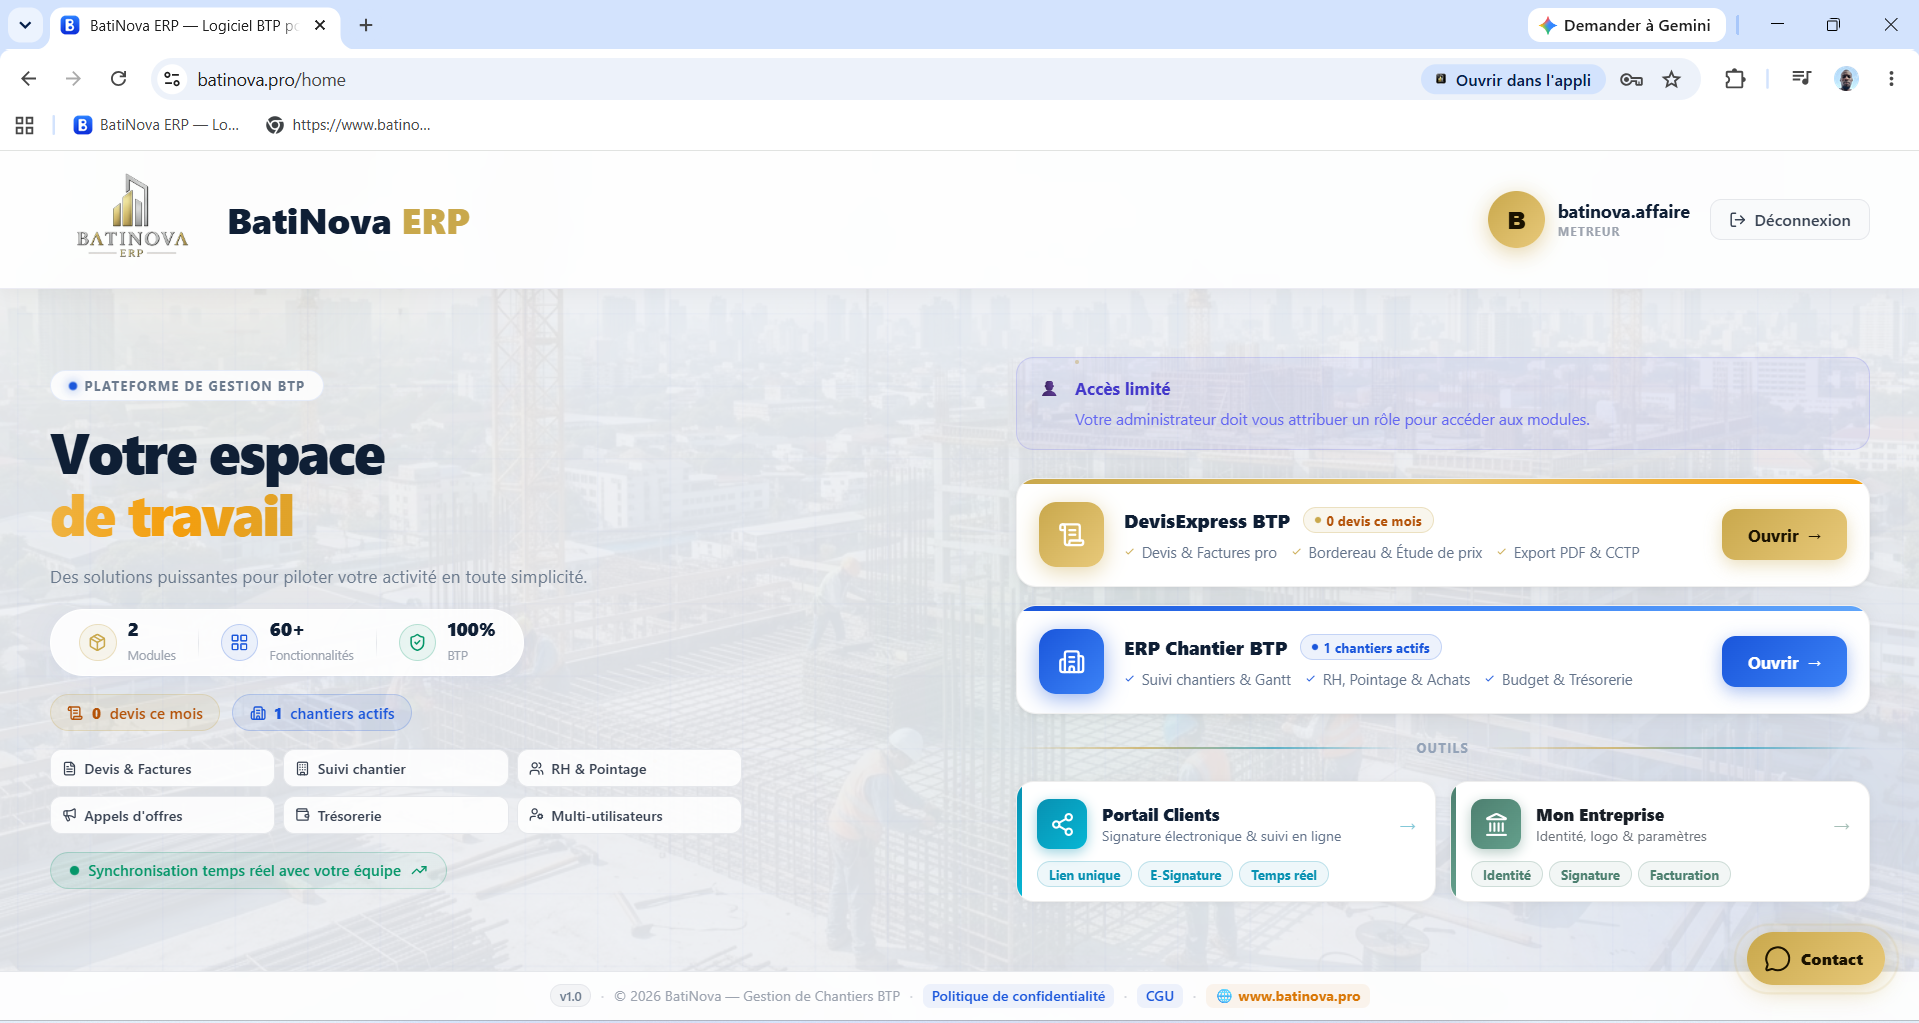Click Demander à Gemini button
This screenshot has height=1023, width=1919.
pyautogui.click(x=1626, y=25)
